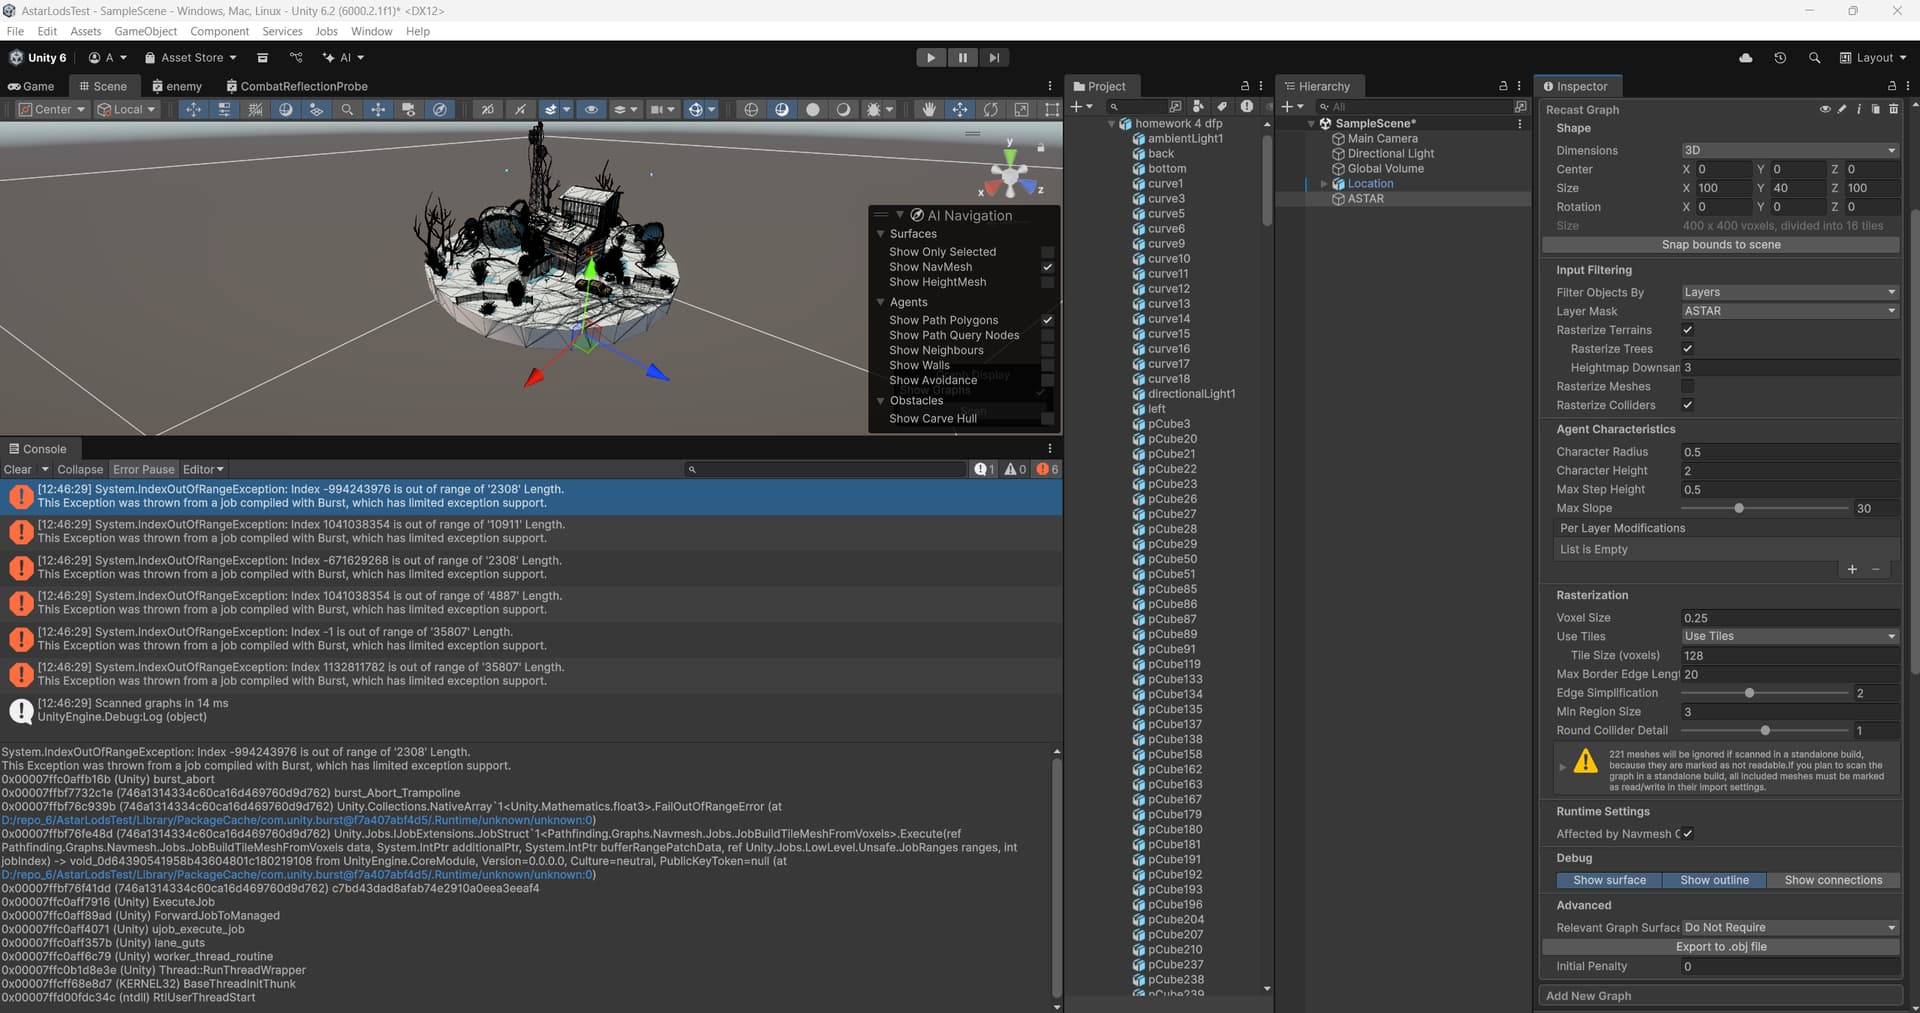This screenshot has width=1920, height=1013.
Task: Click the Pause playback button
Action: [x=962, y=58]
